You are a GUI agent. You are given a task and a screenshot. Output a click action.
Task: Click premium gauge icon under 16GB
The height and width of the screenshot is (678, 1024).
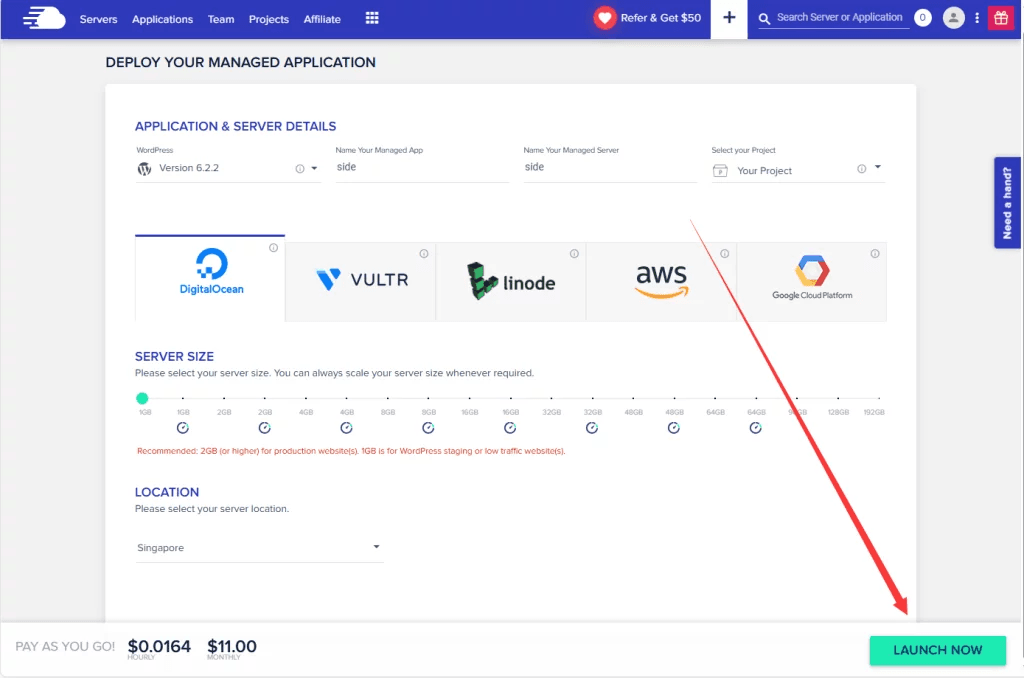click(510, 428)
